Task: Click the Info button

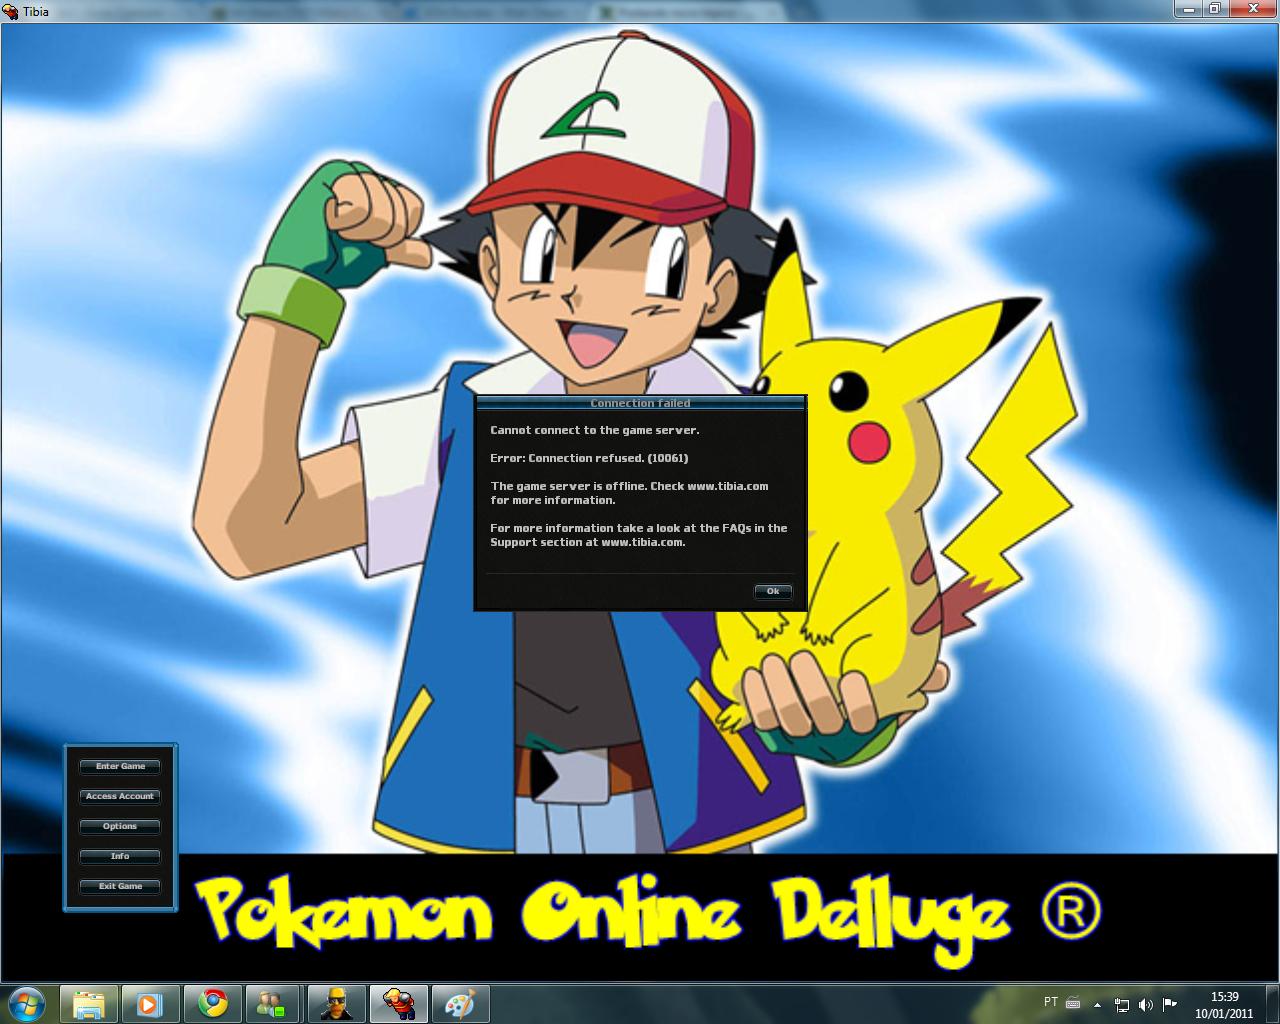Action: (120, 856)
